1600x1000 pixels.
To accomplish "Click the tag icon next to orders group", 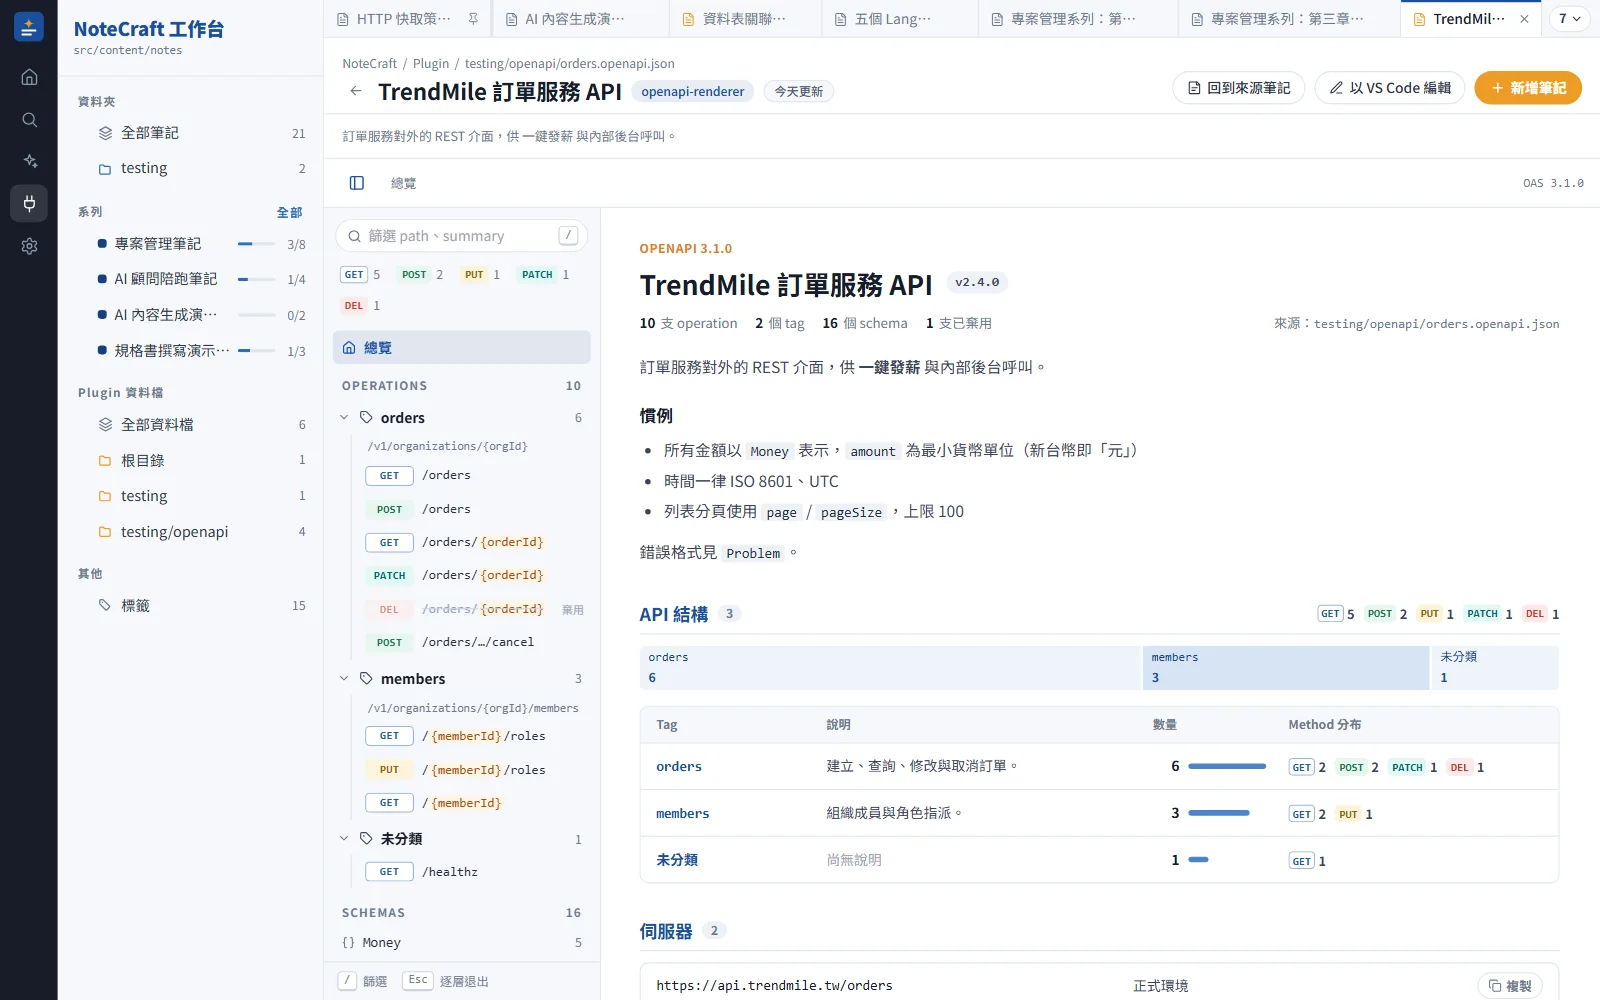I will pyautogui.click(x=366, y=417).
